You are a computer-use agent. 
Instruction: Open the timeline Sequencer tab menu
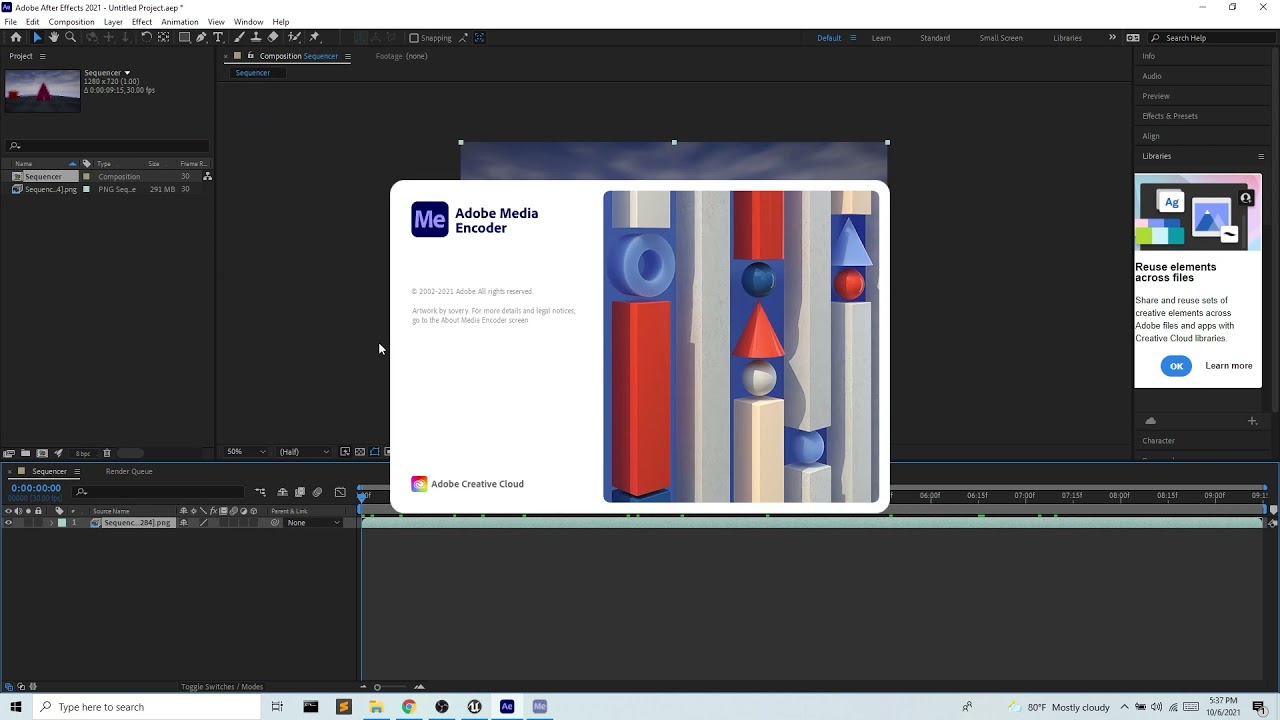pos(77,471)
